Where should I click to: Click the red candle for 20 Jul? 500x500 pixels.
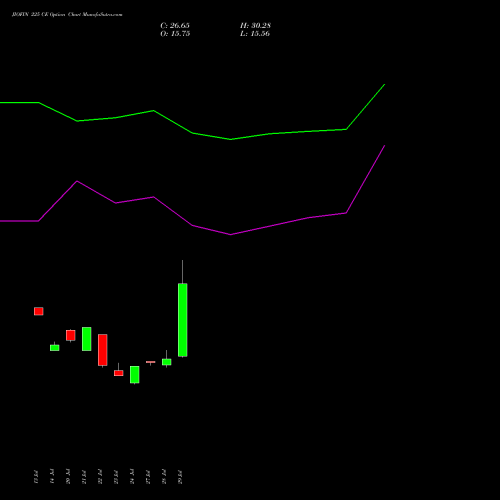71,335
